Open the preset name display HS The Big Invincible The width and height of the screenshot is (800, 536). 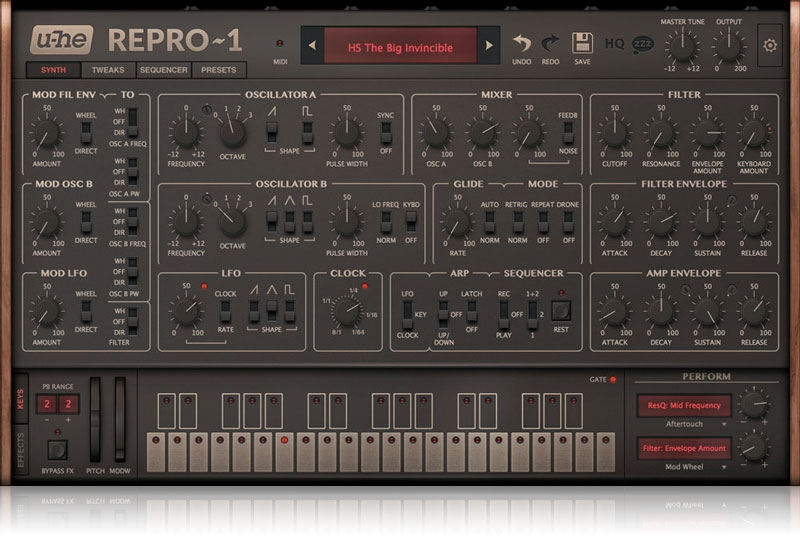pos(400,46)
